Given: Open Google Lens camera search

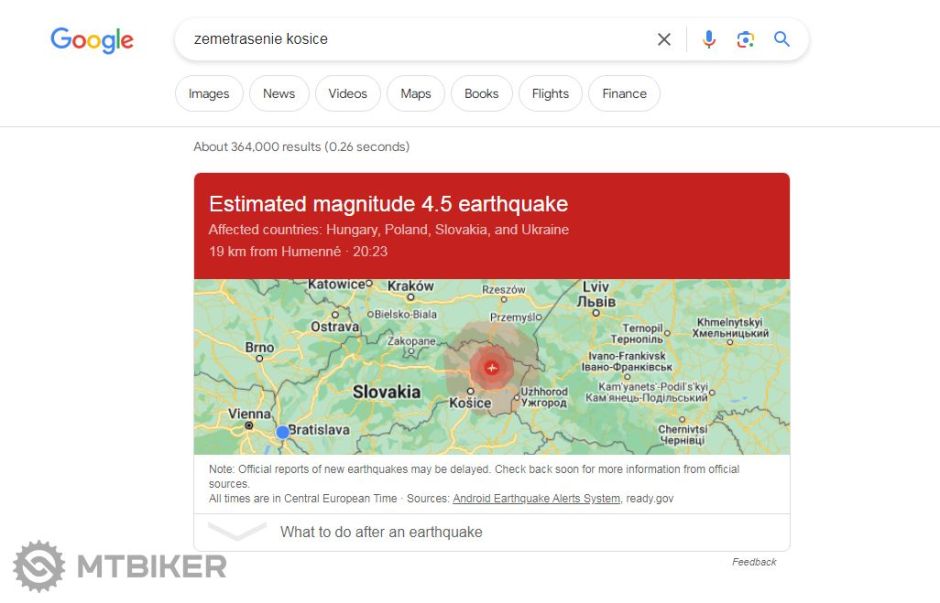Looking at the screenshot, I should coord(745,39).
